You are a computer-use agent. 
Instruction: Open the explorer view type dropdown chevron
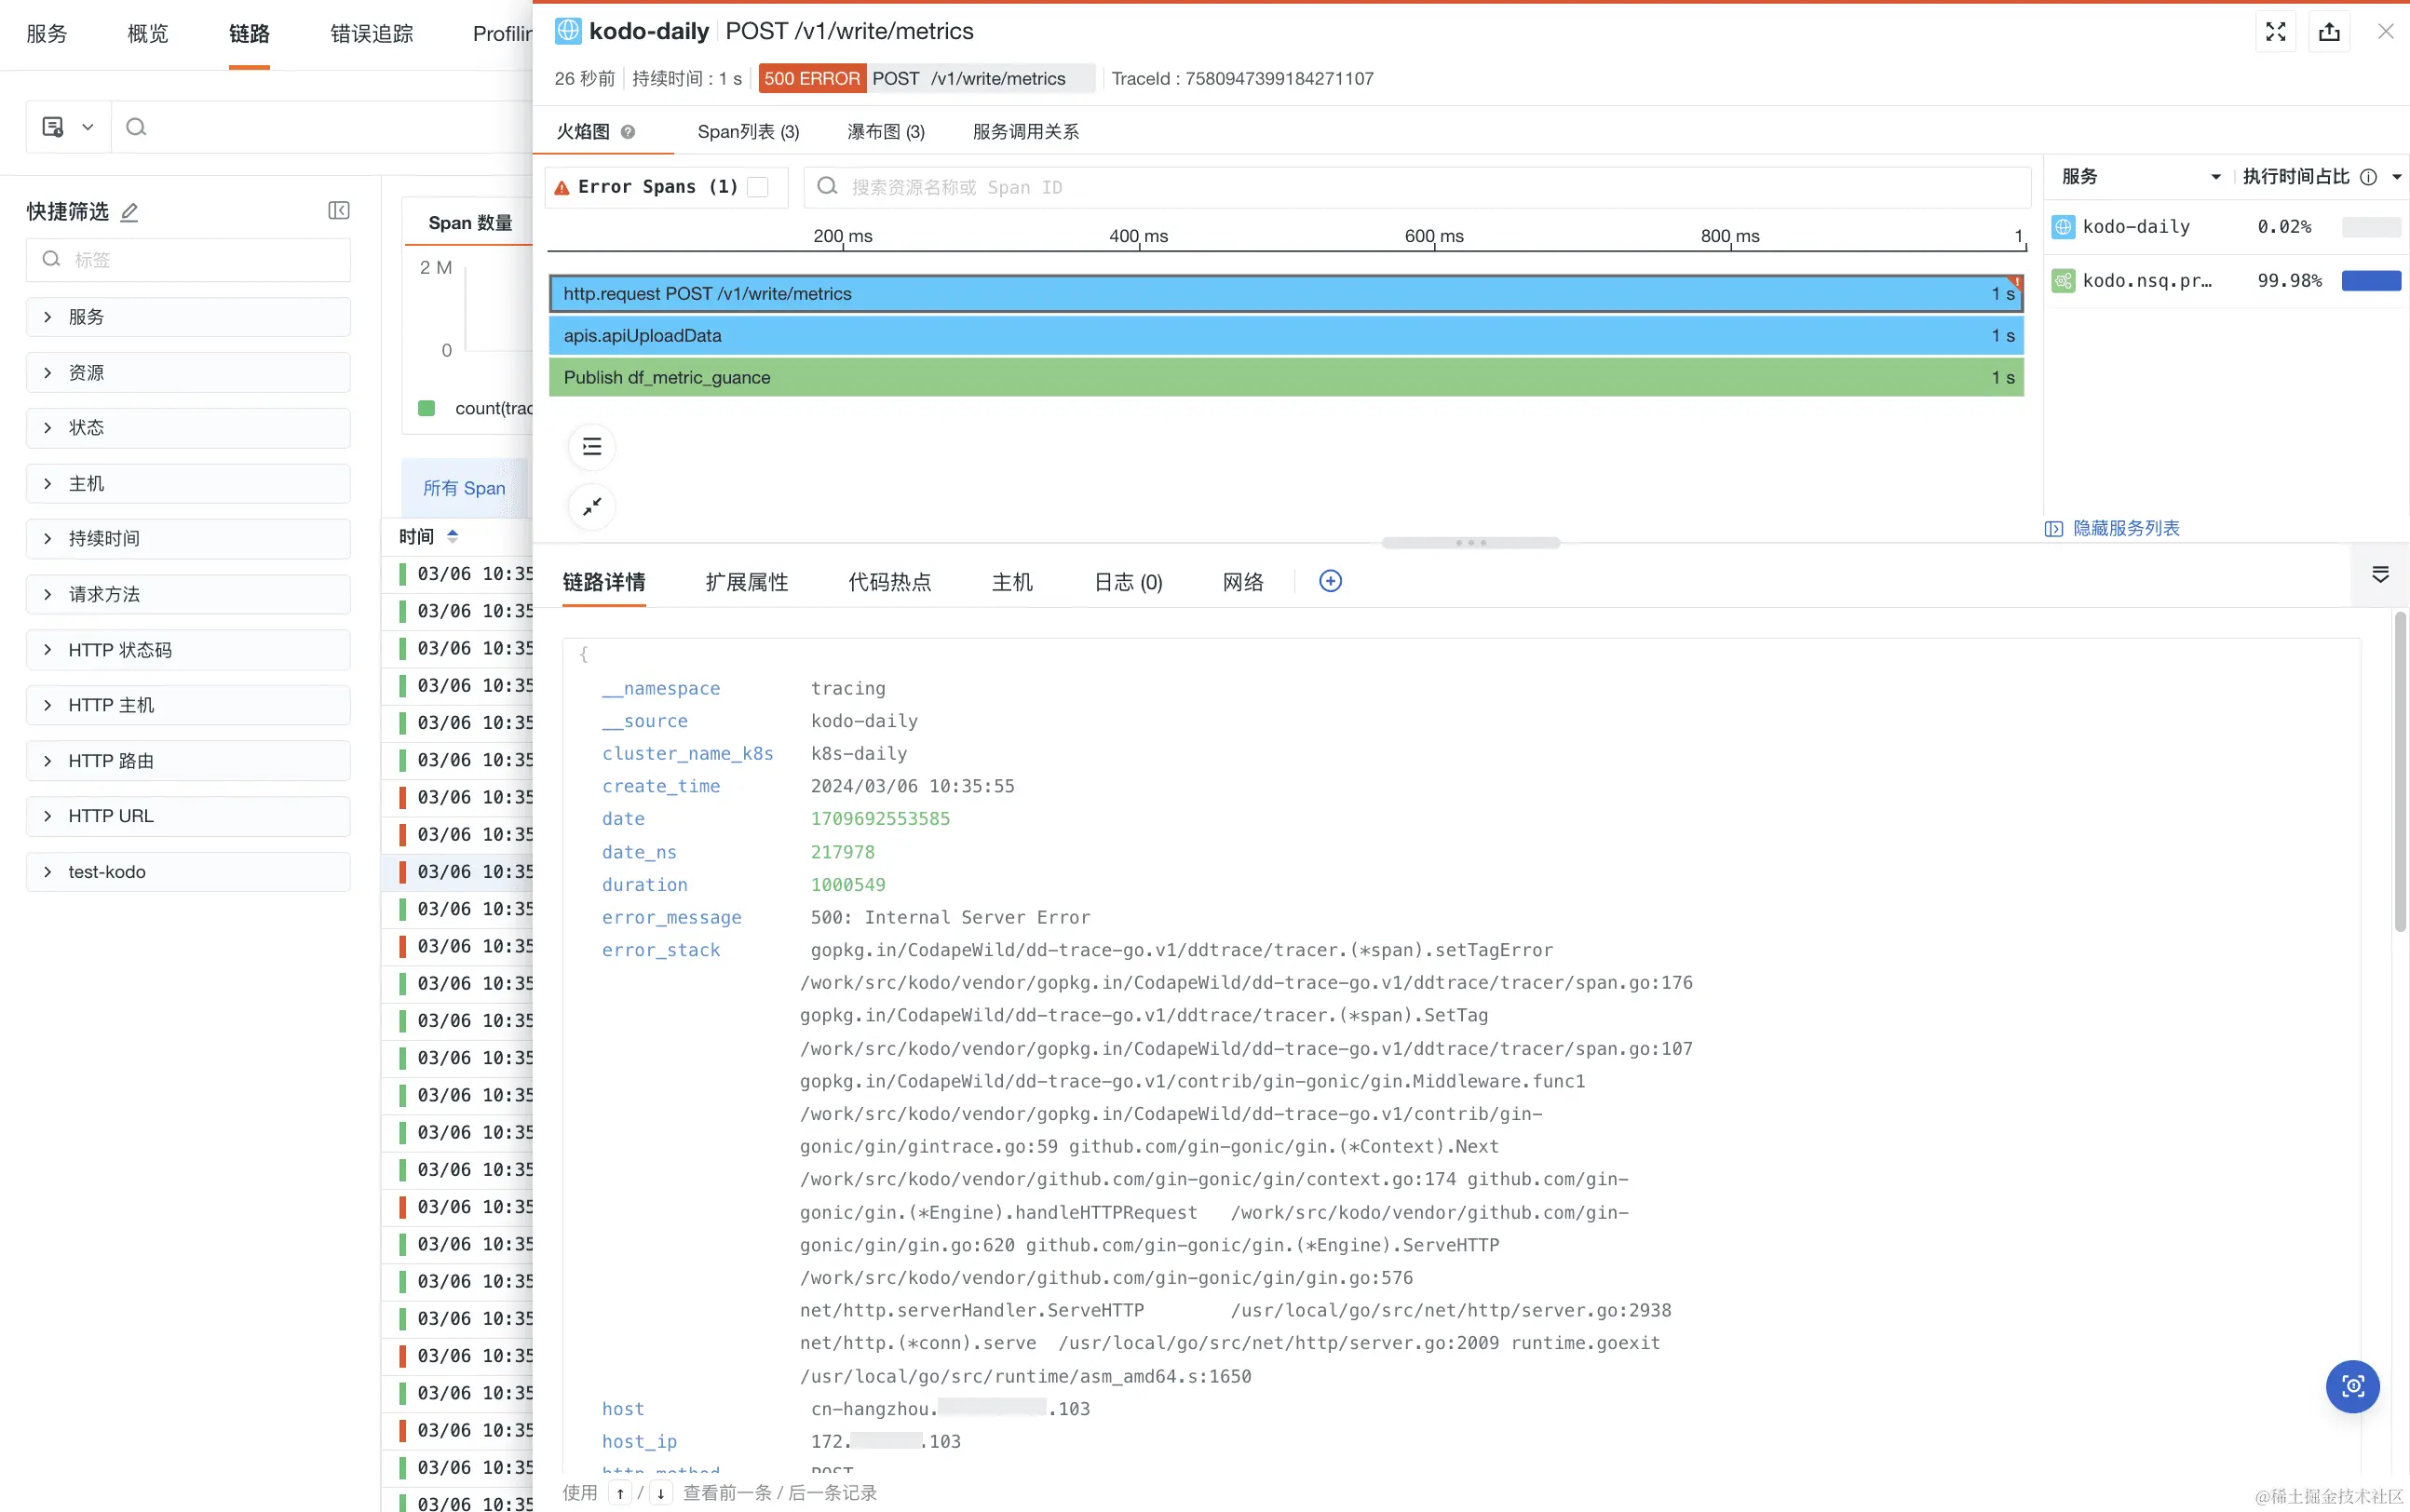(x=88, y=127)
